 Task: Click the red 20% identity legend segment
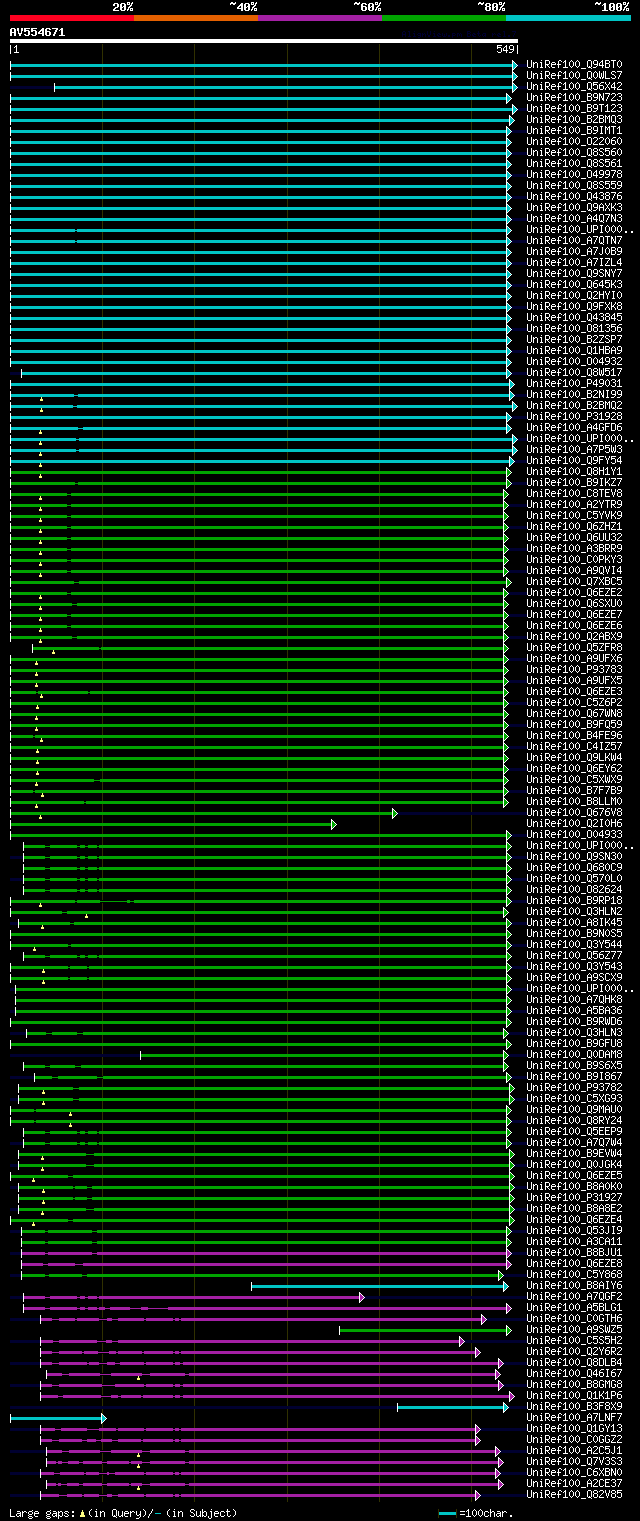pos(72,17)
